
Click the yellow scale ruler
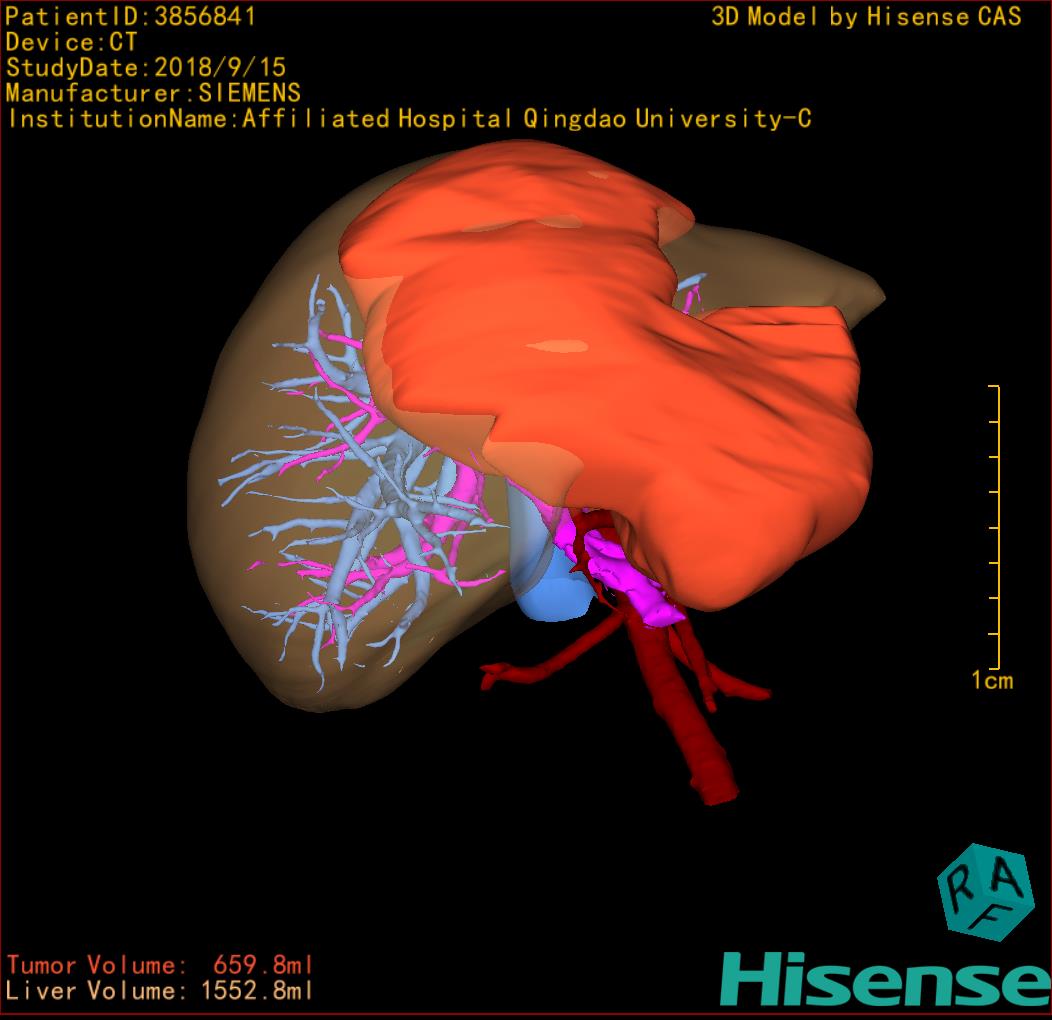(x=997, y=527)
